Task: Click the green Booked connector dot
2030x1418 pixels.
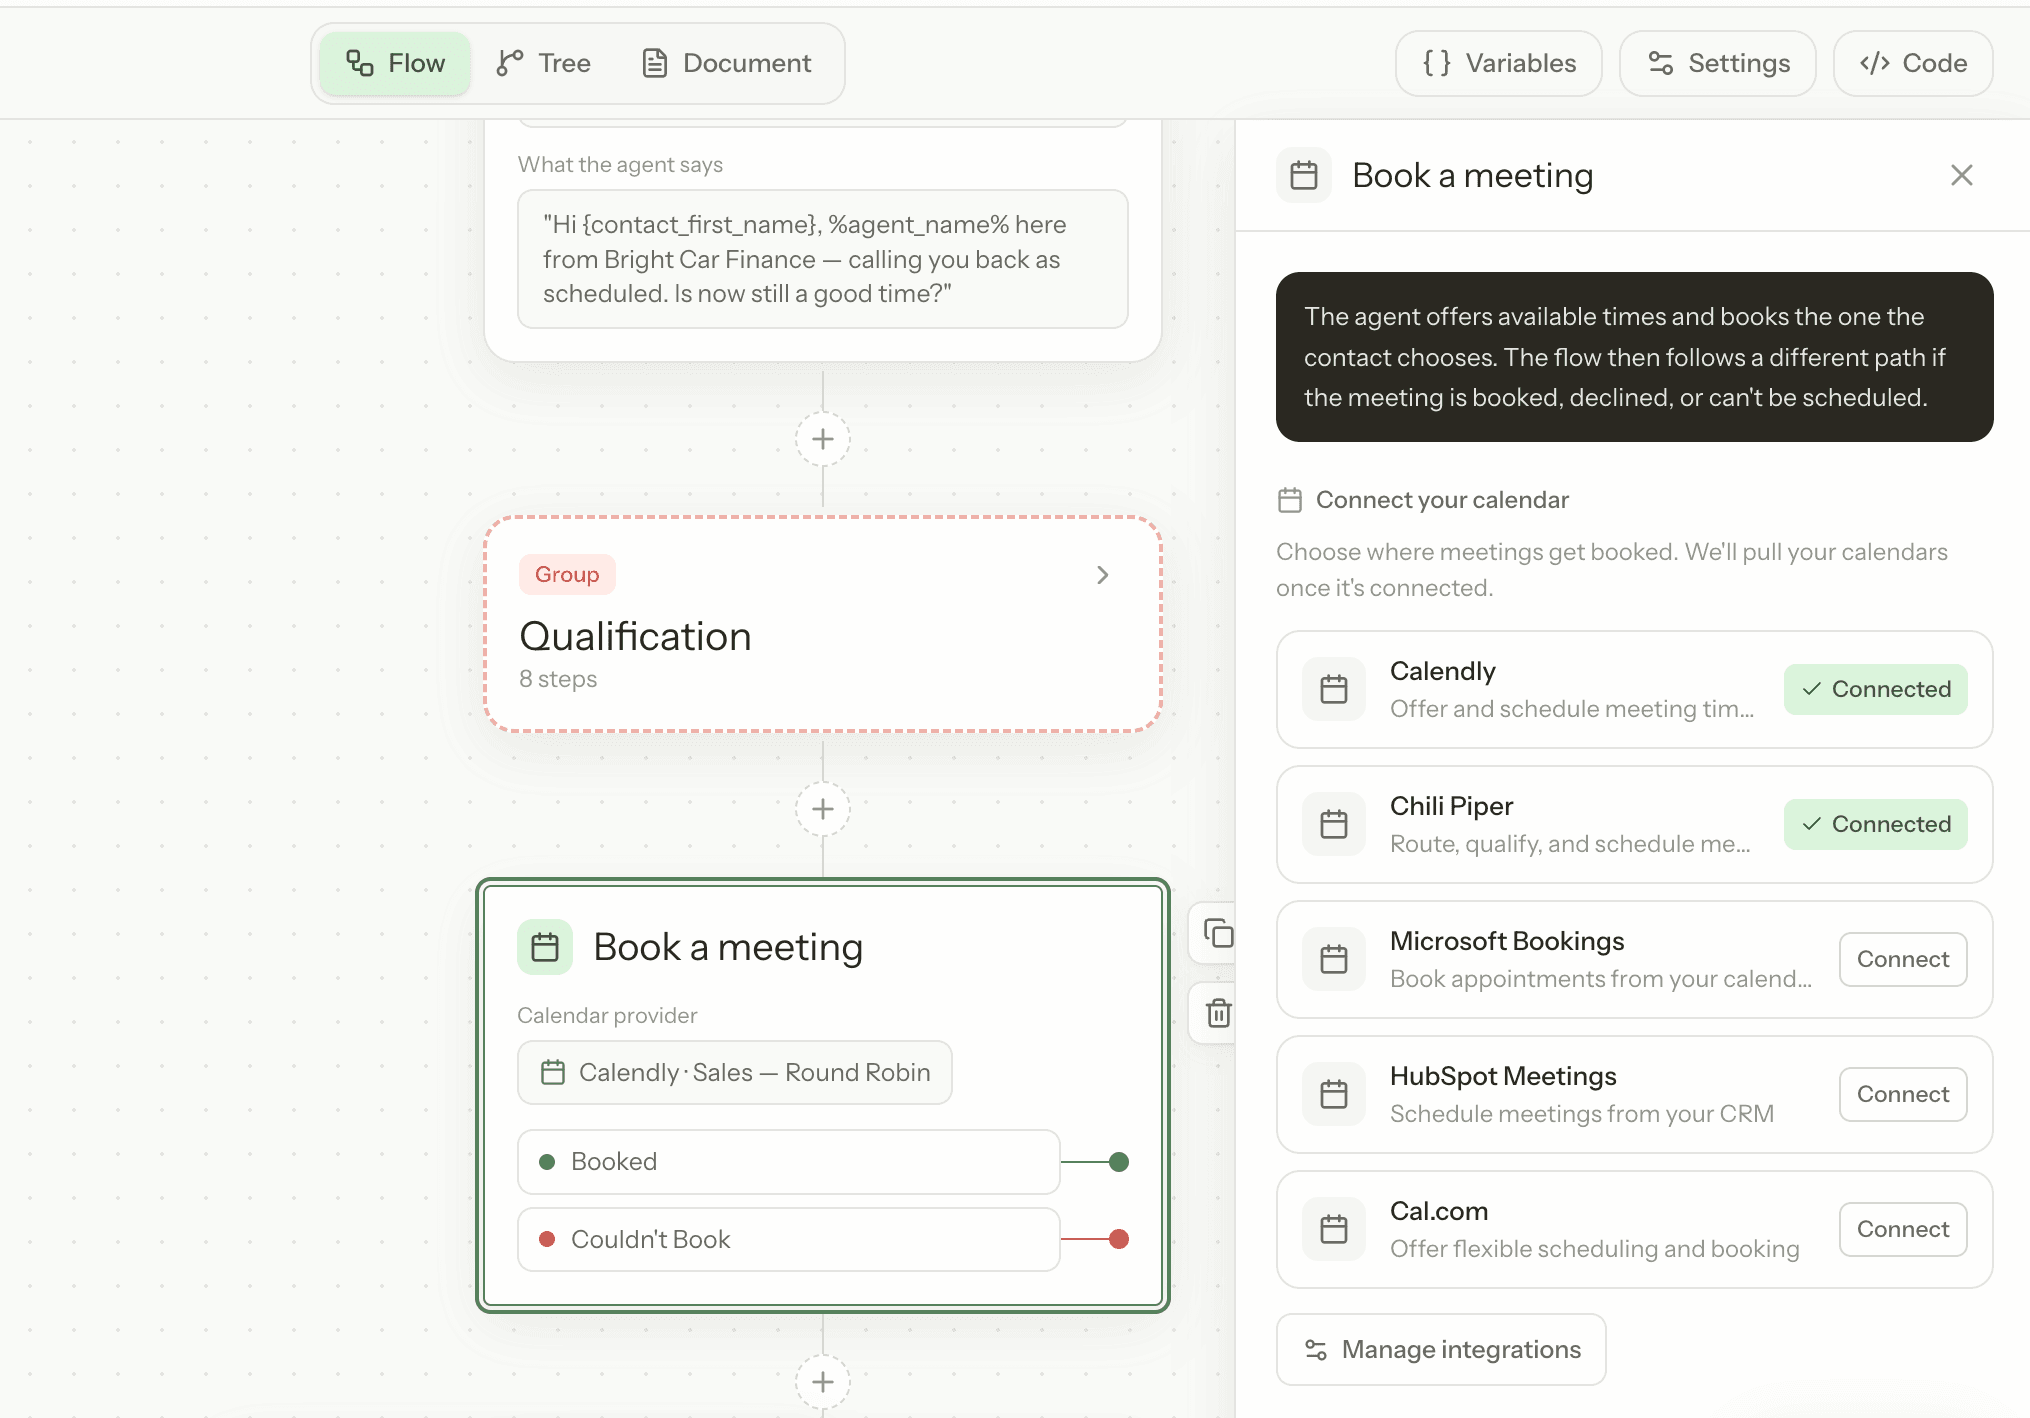Action: click(1119, 1162)
